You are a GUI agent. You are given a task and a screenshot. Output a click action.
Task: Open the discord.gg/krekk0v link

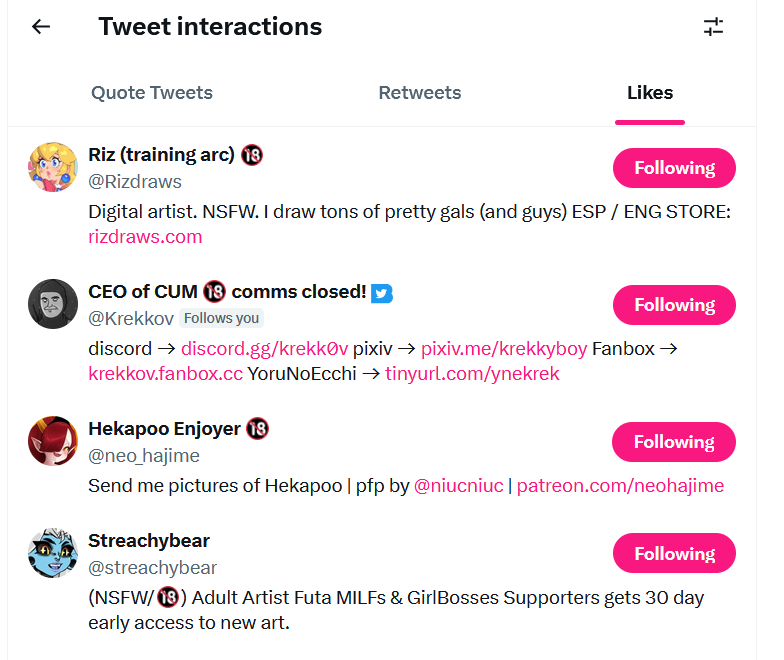click(x=264, y=349)
